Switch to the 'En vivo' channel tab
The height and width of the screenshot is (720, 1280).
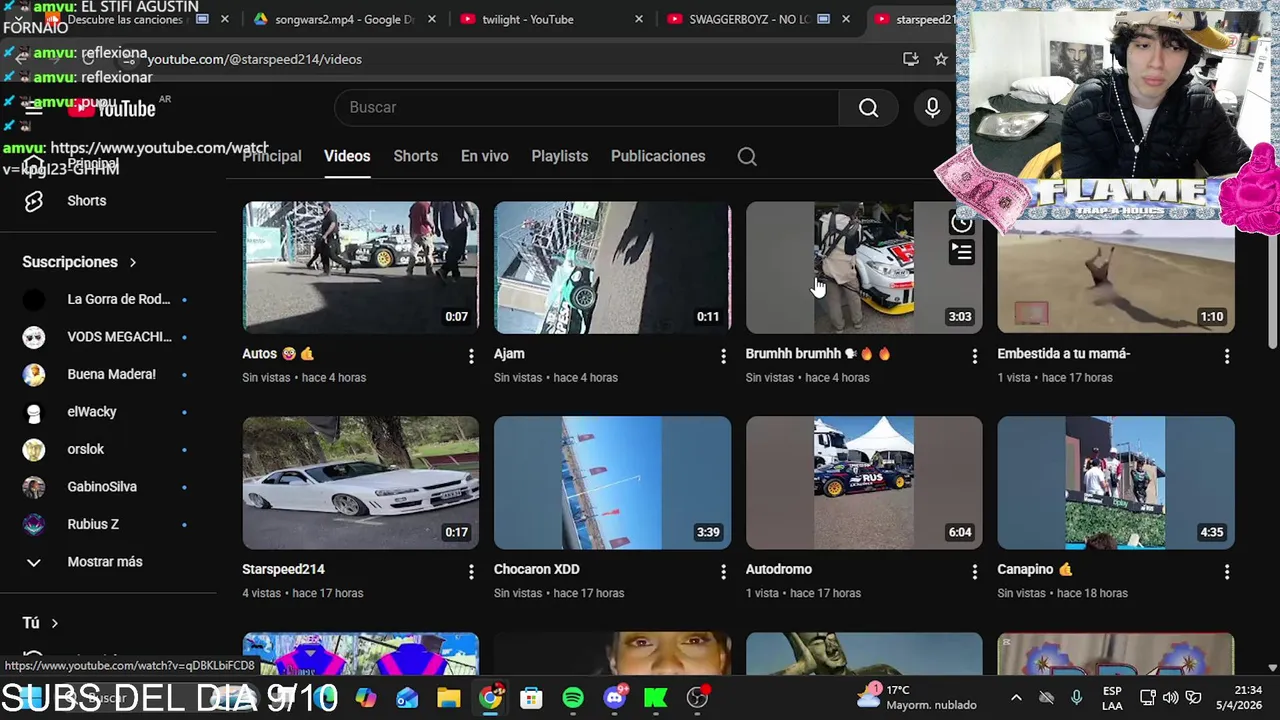[484, 156]
